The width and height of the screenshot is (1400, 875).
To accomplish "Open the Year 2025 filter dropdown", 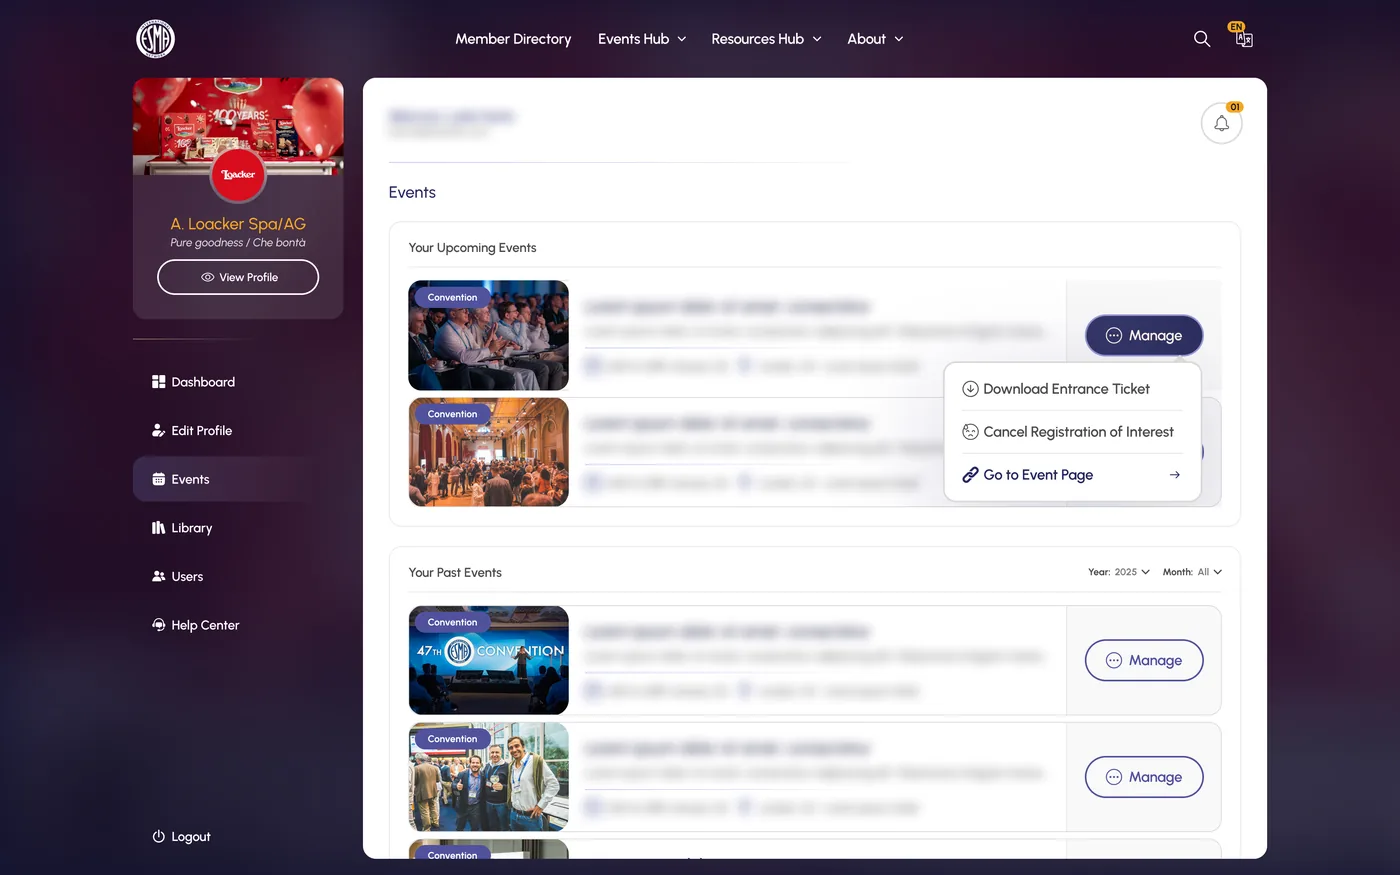I will pos(1119,572).
